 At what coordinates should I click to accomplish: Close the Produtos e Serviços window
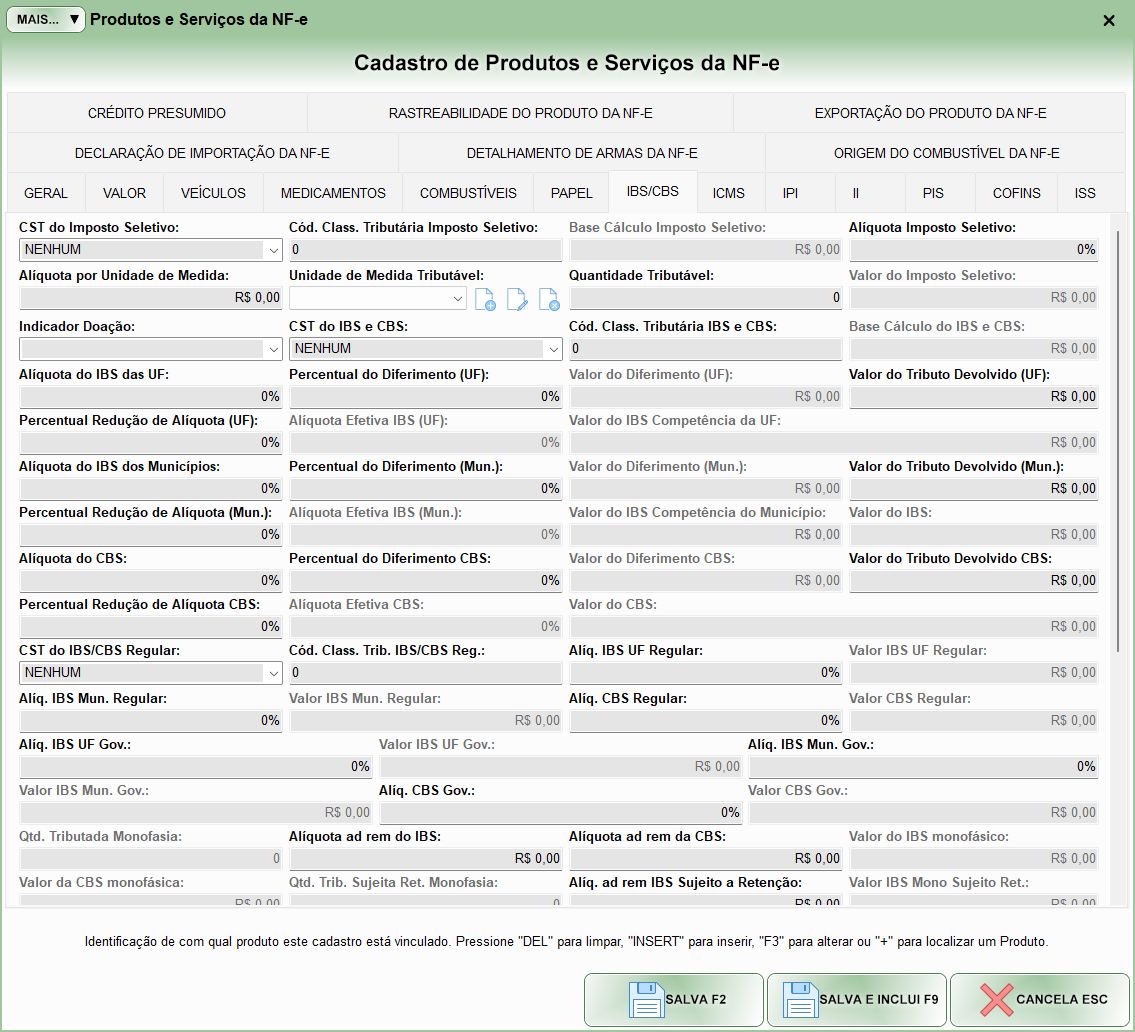(1108, 20)
